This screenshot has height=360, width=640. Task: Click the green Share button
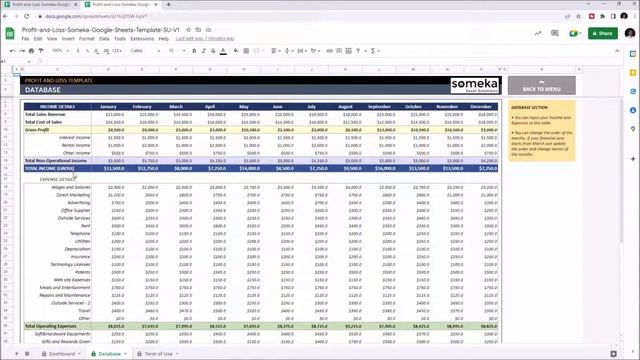pyautogui.click(x=603, y=33)
